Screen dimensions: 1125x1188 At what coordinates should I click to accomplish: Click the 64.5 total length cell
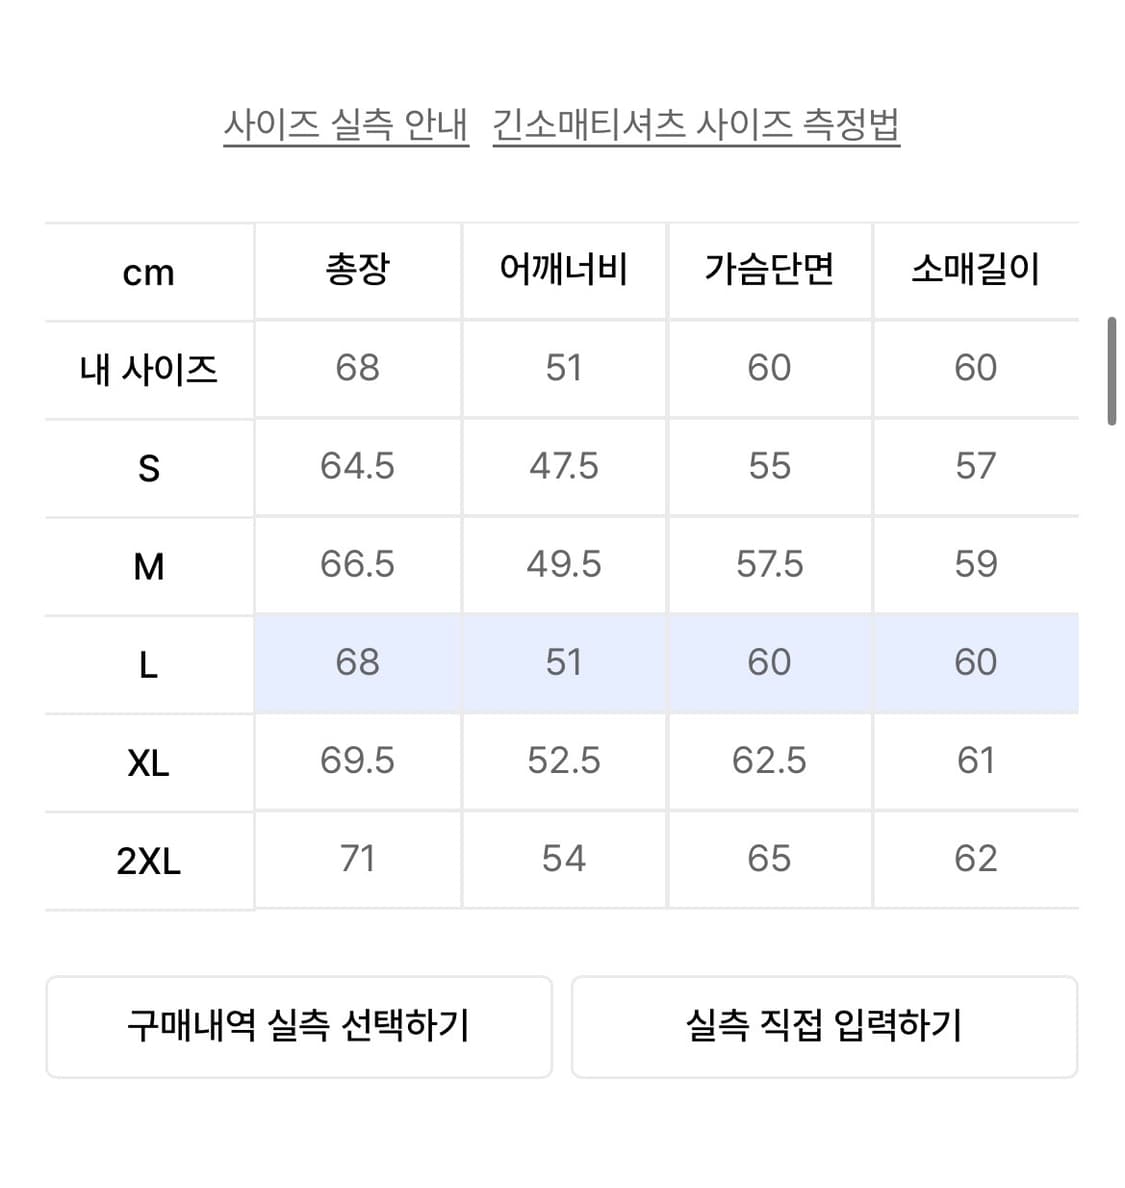357,466
